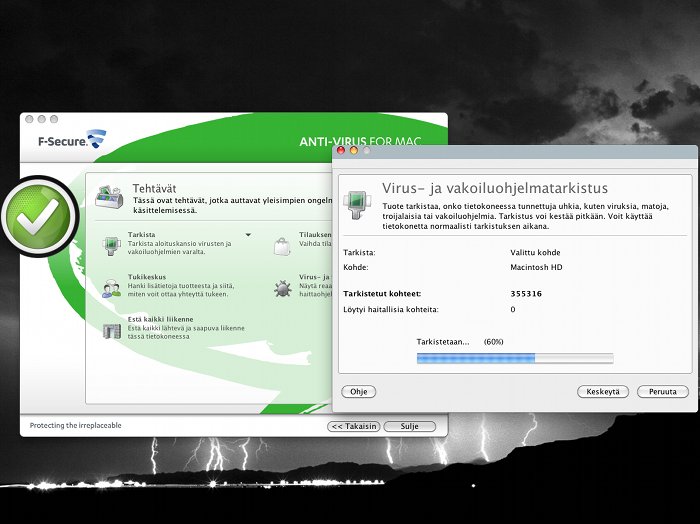Open the Tukikeskus task link
This screenshot has height=524, width=700.
[147, 277]
